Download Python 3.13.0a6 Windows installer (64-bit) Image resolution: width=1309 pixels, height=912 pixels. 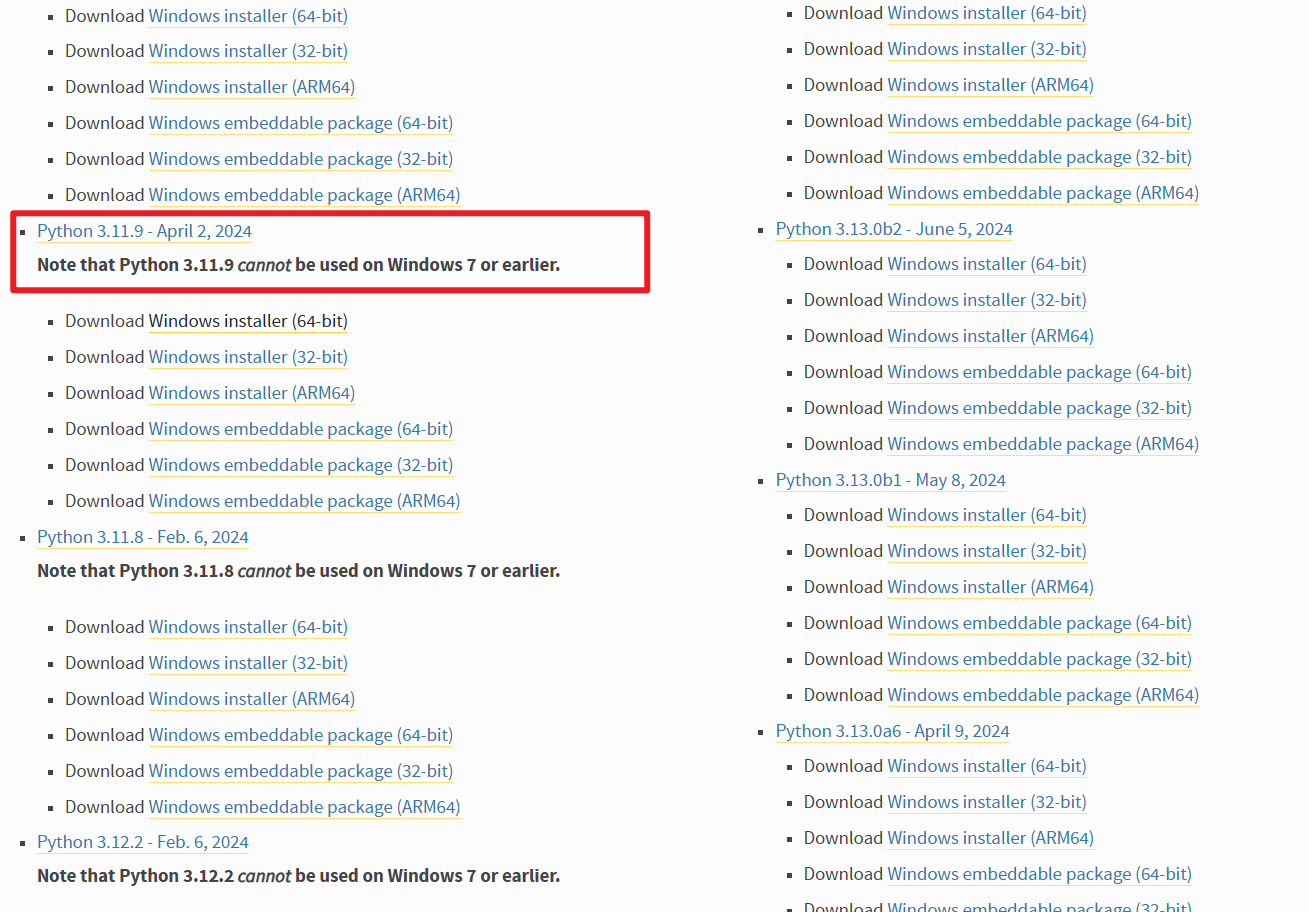click(987, 766)
